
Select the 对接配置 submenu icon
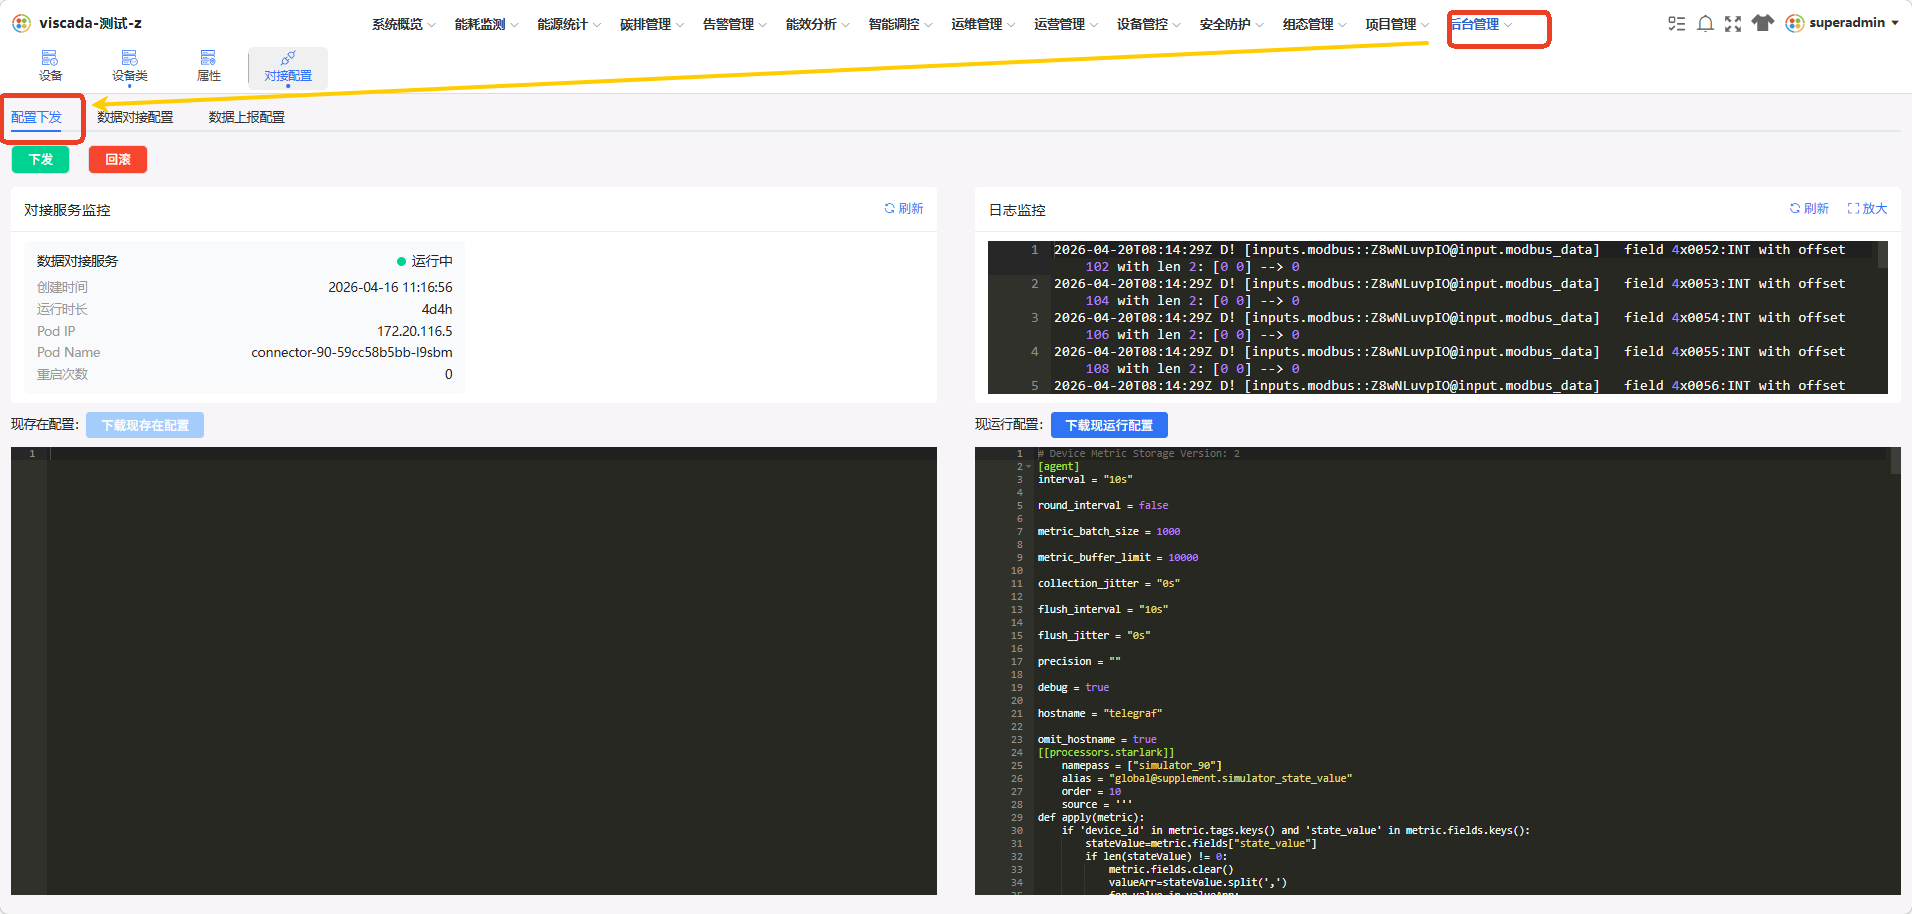(288, 58)
